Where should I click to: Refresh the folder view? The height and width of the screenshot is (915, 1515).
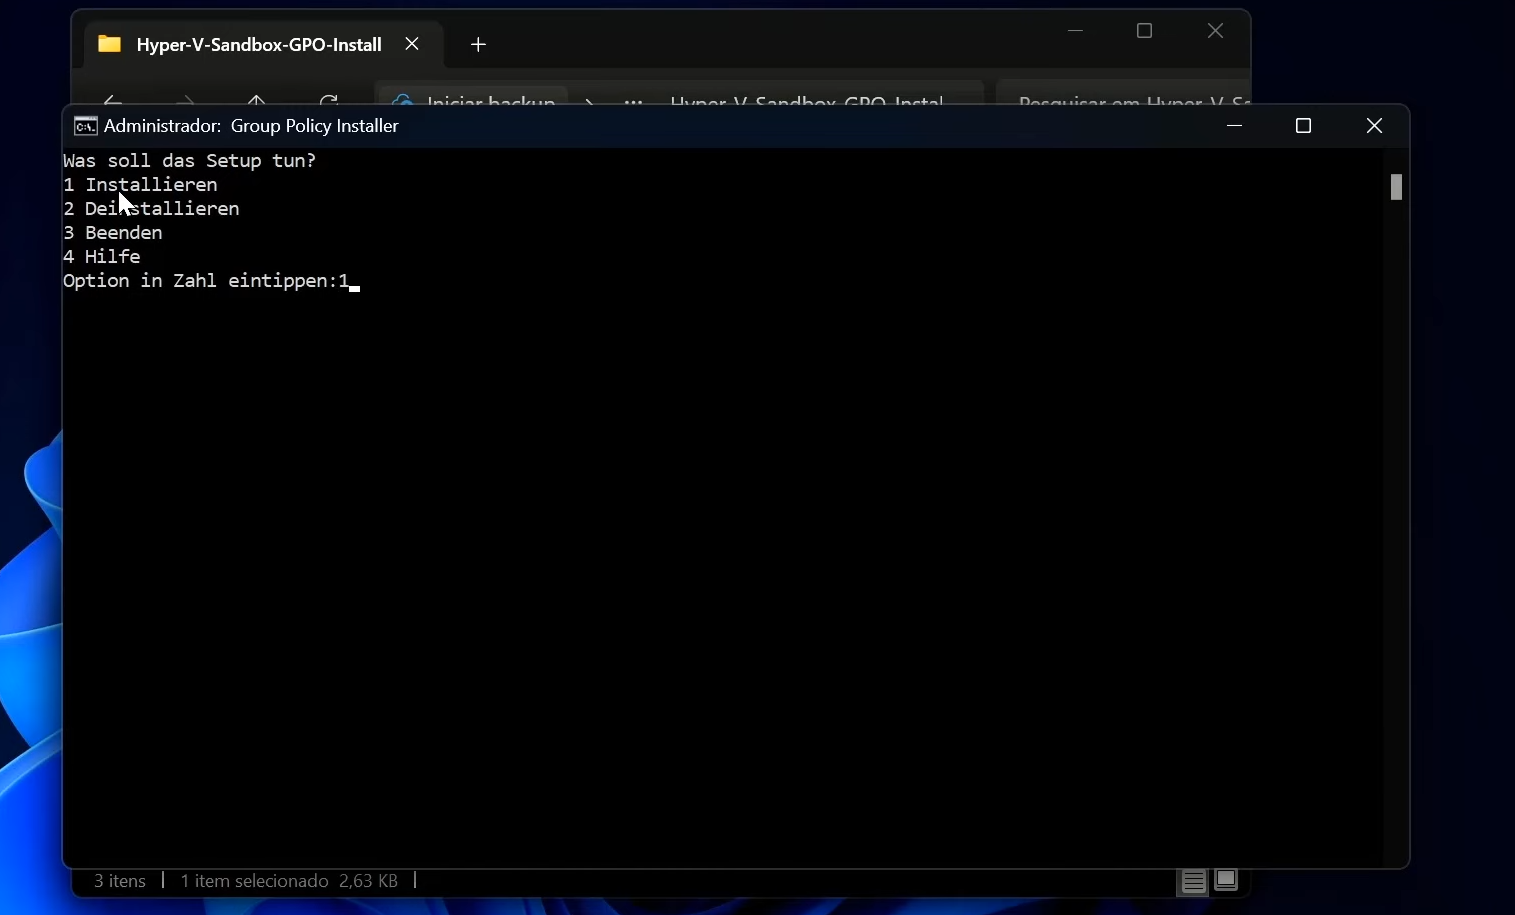(329, 103)
